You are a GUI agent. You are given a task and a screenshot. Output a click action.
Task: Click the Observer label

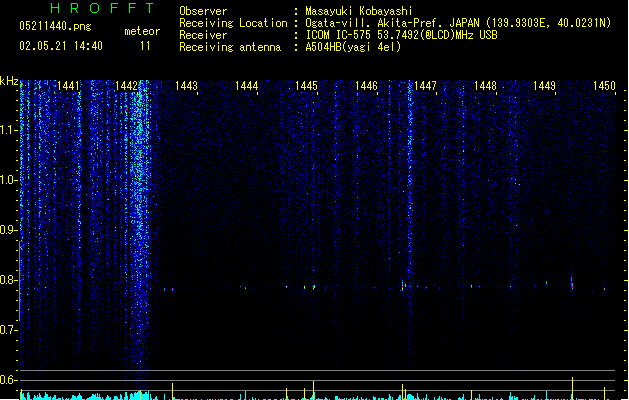[203, 11]
